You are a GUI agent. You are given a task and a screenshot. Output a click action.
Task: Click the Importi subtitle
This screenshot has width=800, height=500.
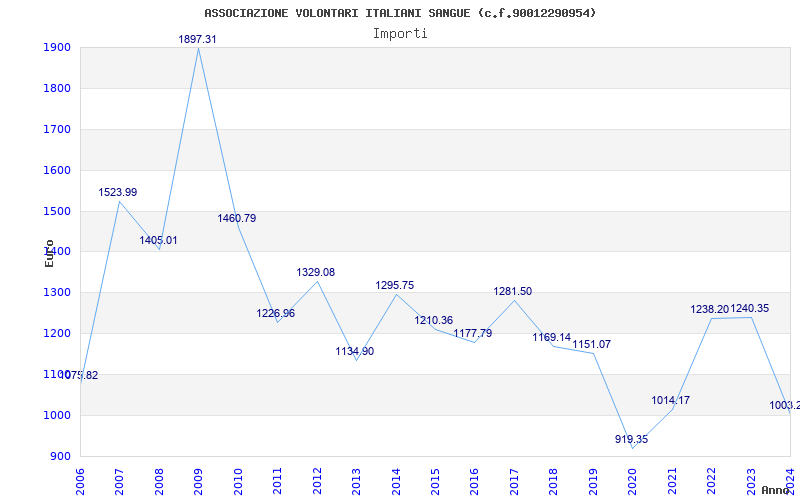click(x=400, y=34)
